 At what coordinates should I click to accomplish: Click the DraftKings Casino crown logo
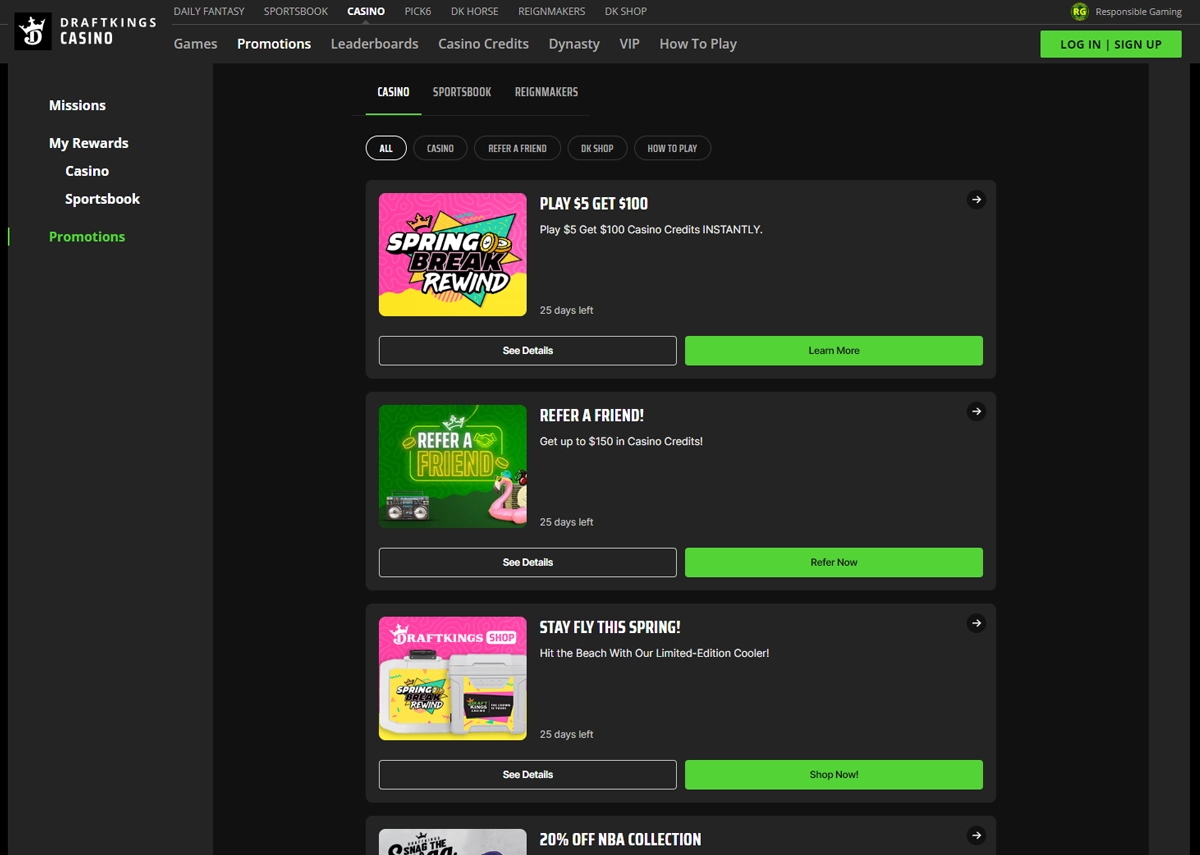(x=33, y=32)
